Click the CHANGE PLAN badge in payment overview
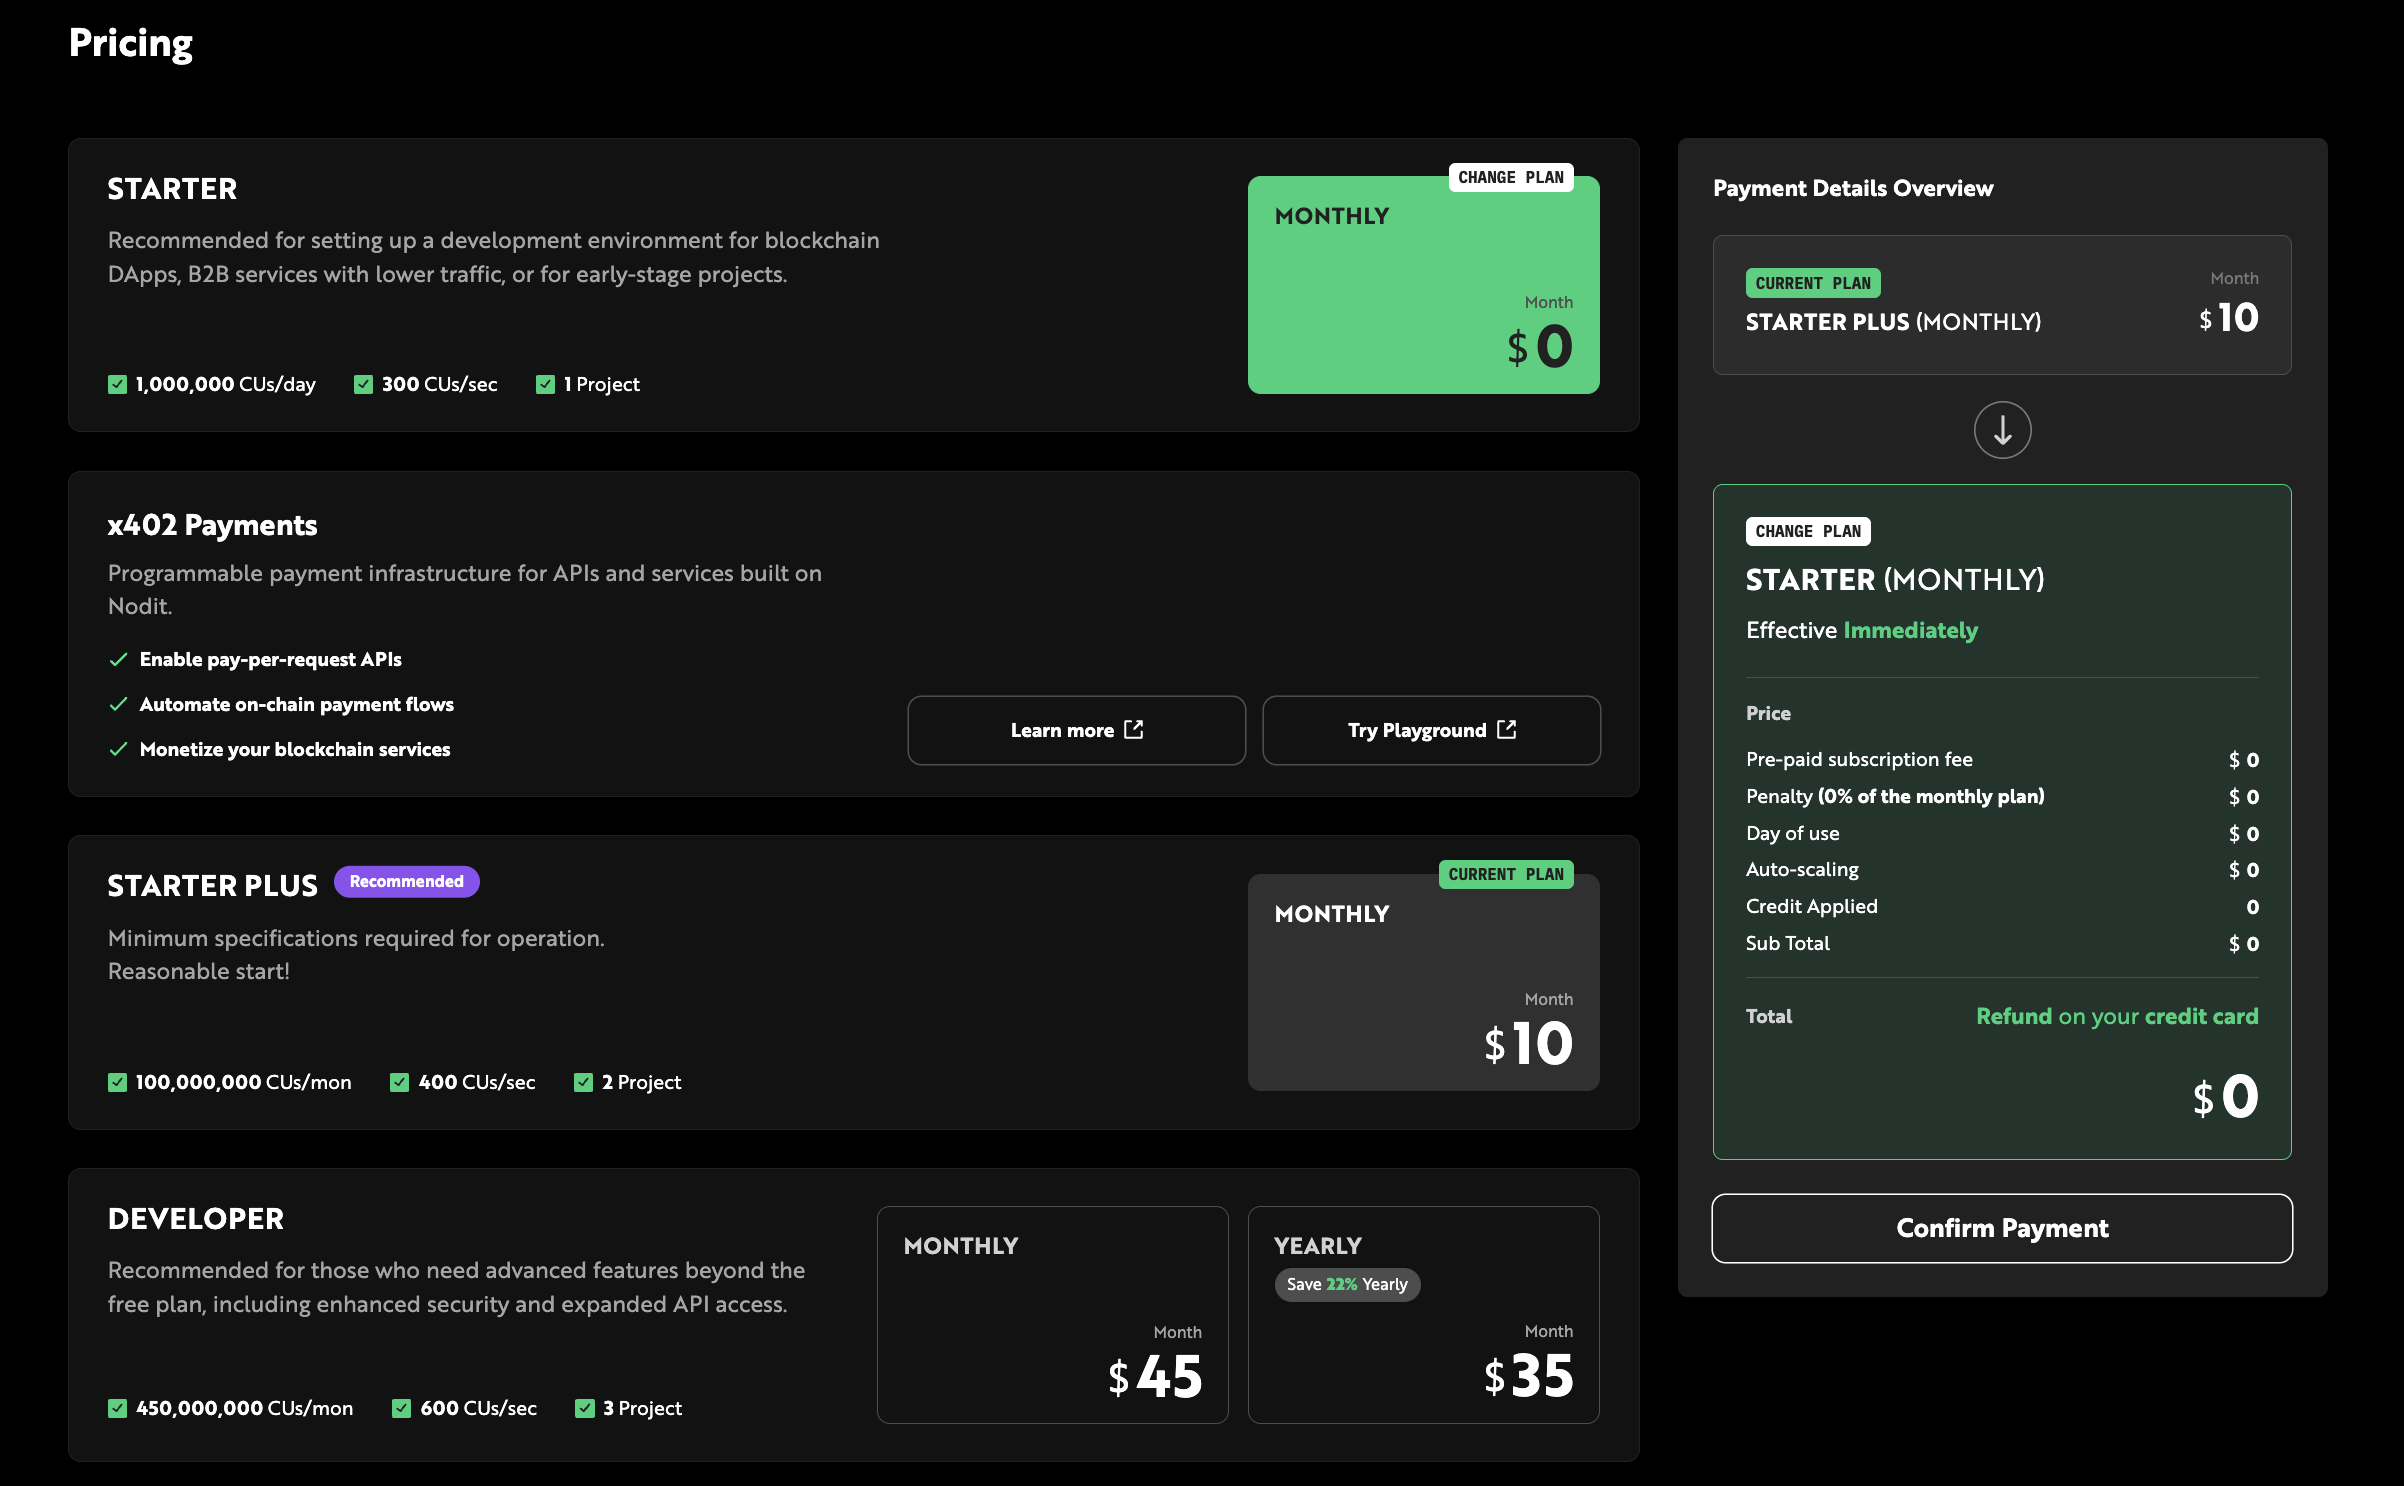The height and width of the screenshot is (1486, 2404). tap(1807, 531)
